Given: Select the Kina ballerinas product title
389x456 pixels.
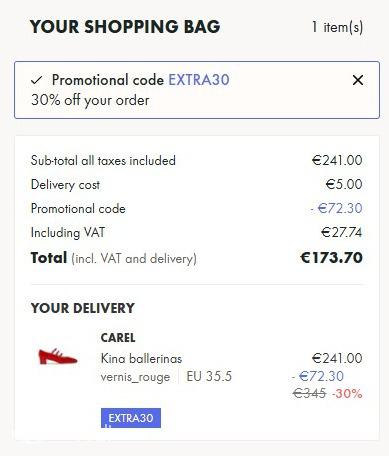Looking at the screenshot, I should (141, 359).
